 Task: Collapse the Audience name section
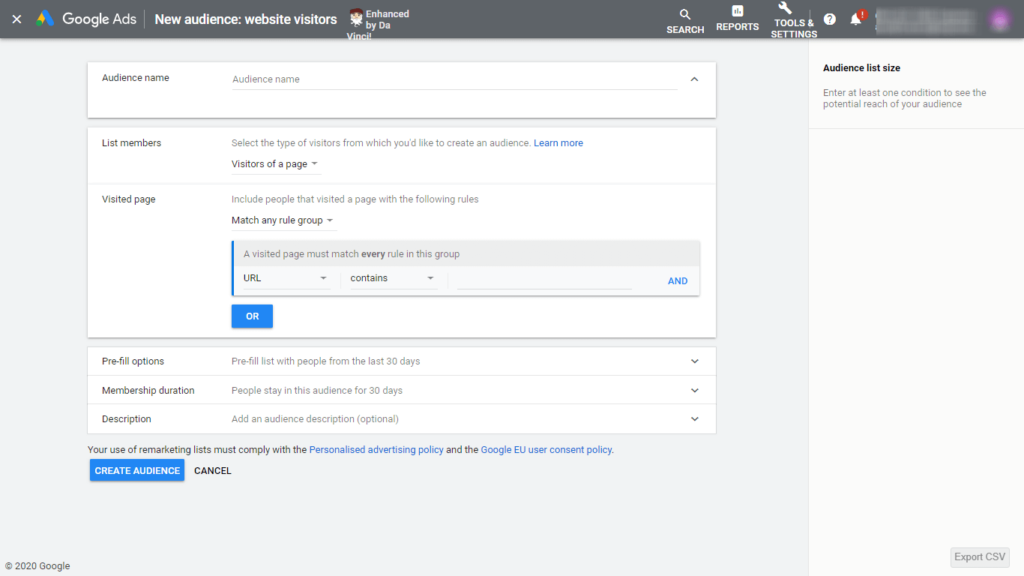point(694,79)
